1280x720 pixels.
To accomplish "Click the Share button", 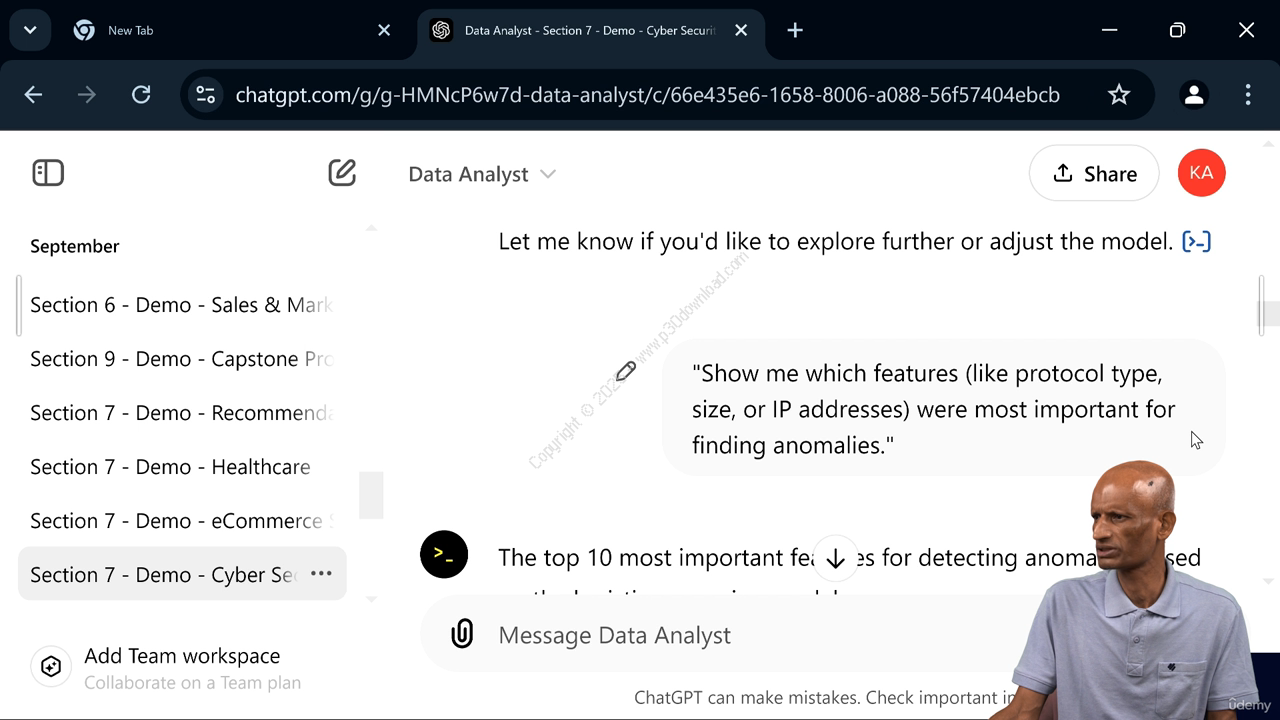I will [x=1094, y=173].
